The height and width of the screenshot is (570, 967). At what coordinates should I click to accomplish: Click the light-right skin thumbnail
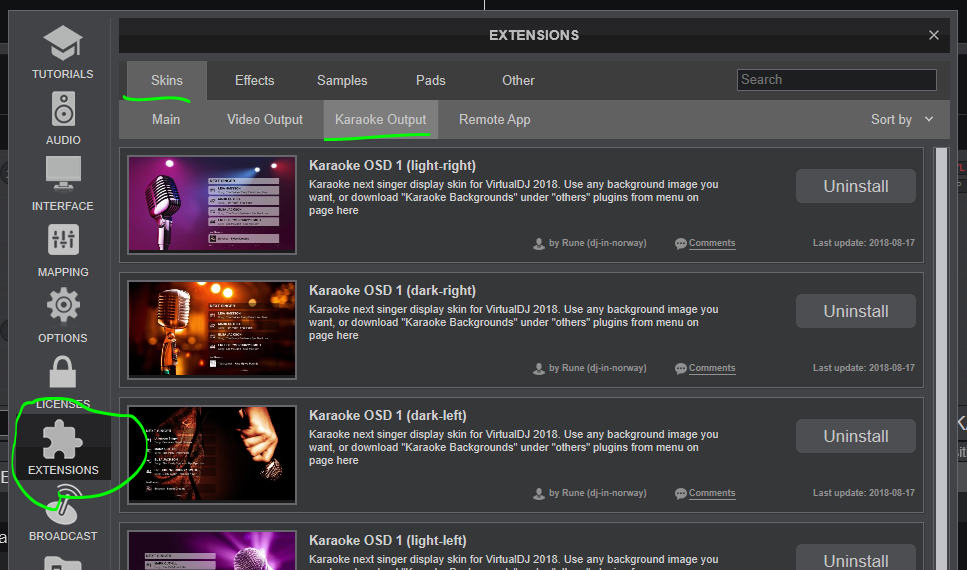click(212, 205)
